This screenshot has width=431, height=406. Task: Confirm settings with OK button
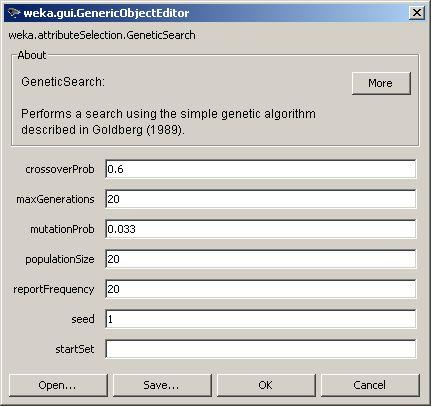tap(266, 385)
